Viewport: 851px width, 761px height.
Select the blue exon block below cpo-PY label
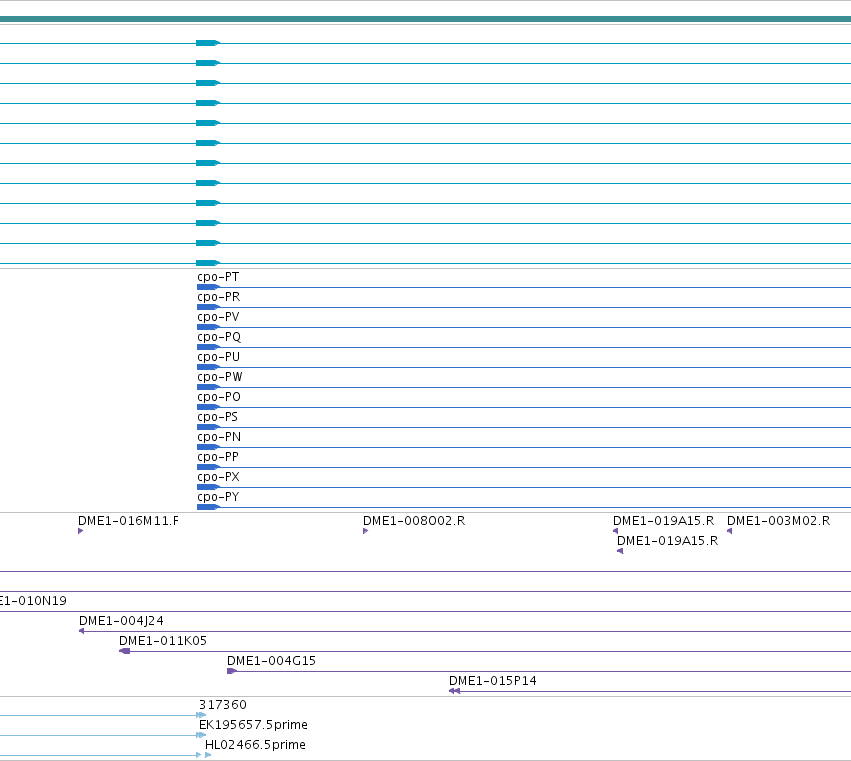pyautogui.click(x=208, y=507)
